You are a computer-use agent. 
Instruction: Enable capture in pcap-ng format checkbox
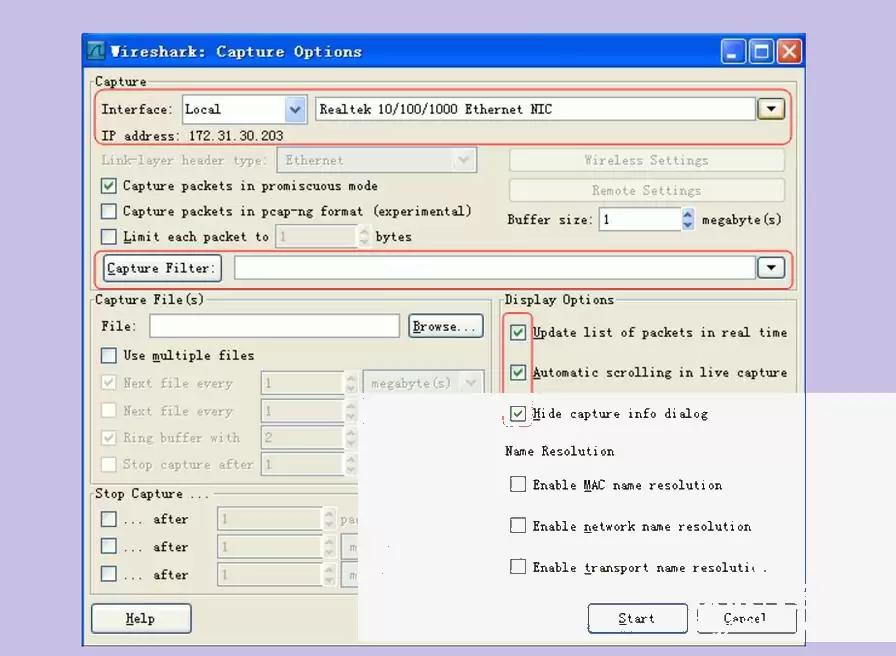click(x=109, y=211)
